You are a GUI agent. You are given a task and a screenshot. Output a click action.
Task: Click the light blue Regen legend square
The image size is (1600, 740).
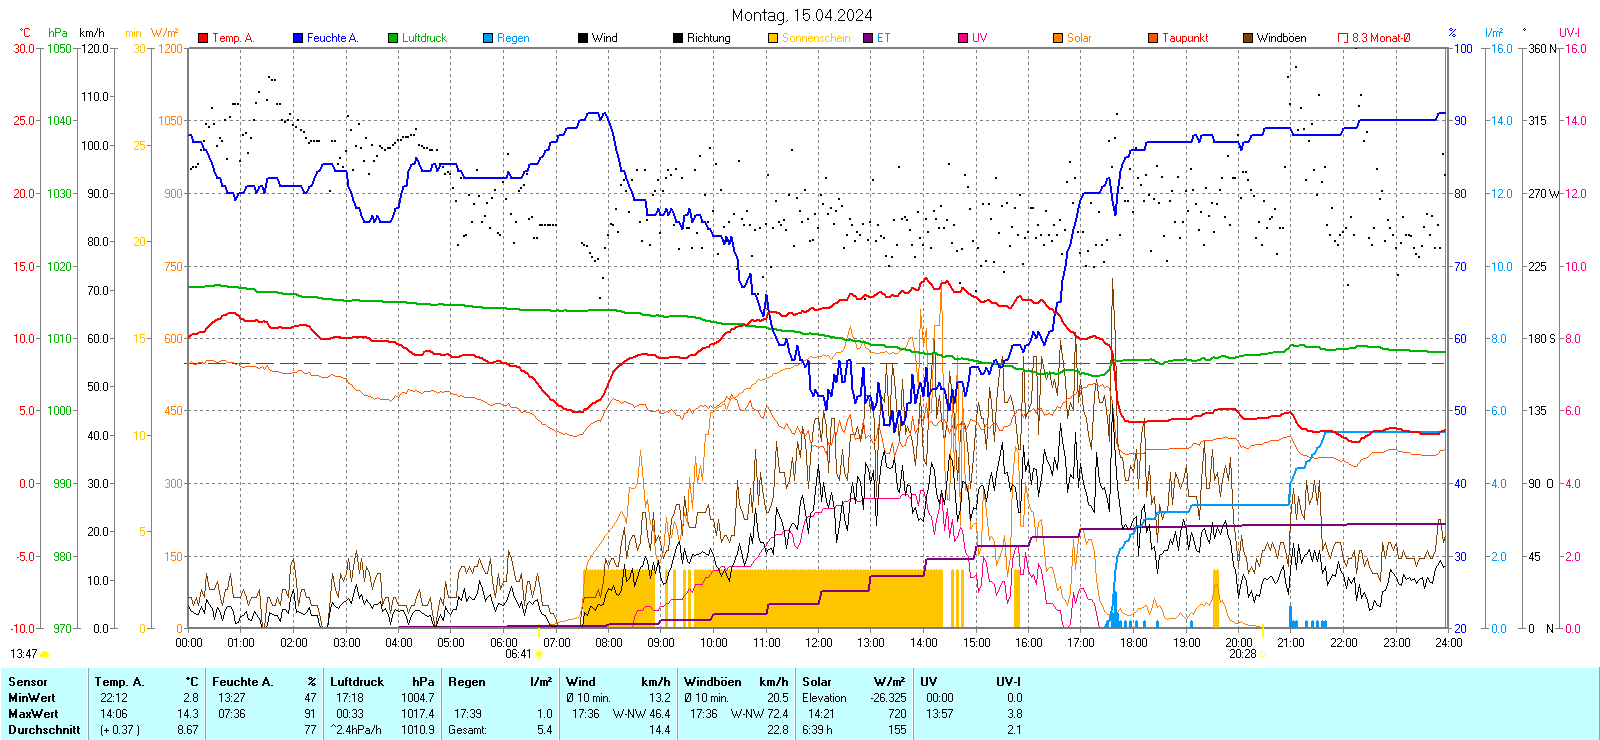pyautogui.click(x=488, y=38)
